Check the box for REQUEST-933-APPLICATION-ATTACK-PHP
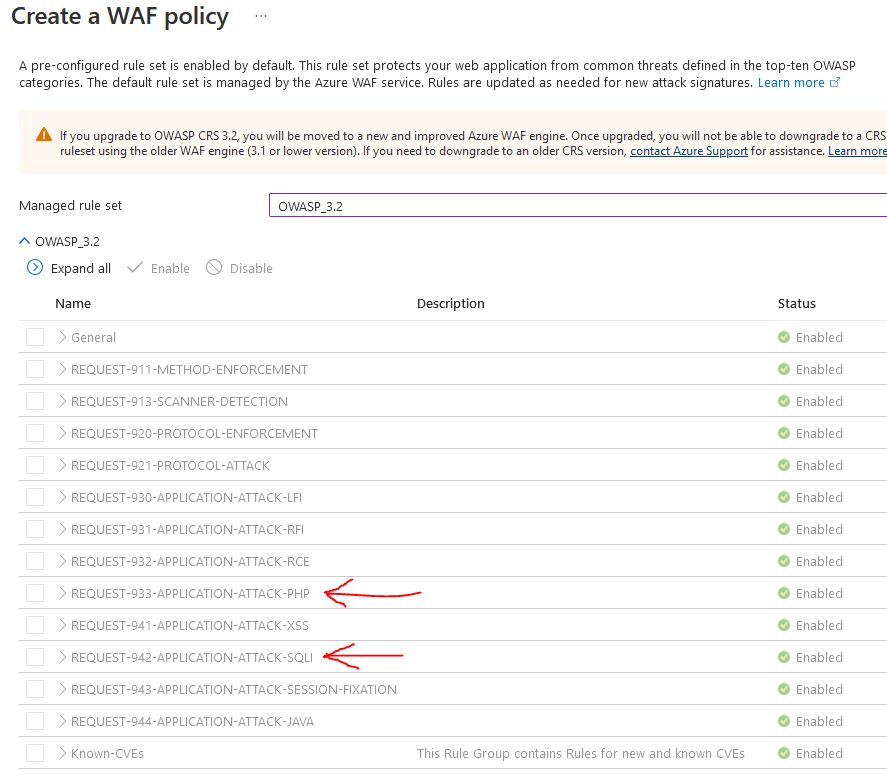 click(x=35, y=593)
